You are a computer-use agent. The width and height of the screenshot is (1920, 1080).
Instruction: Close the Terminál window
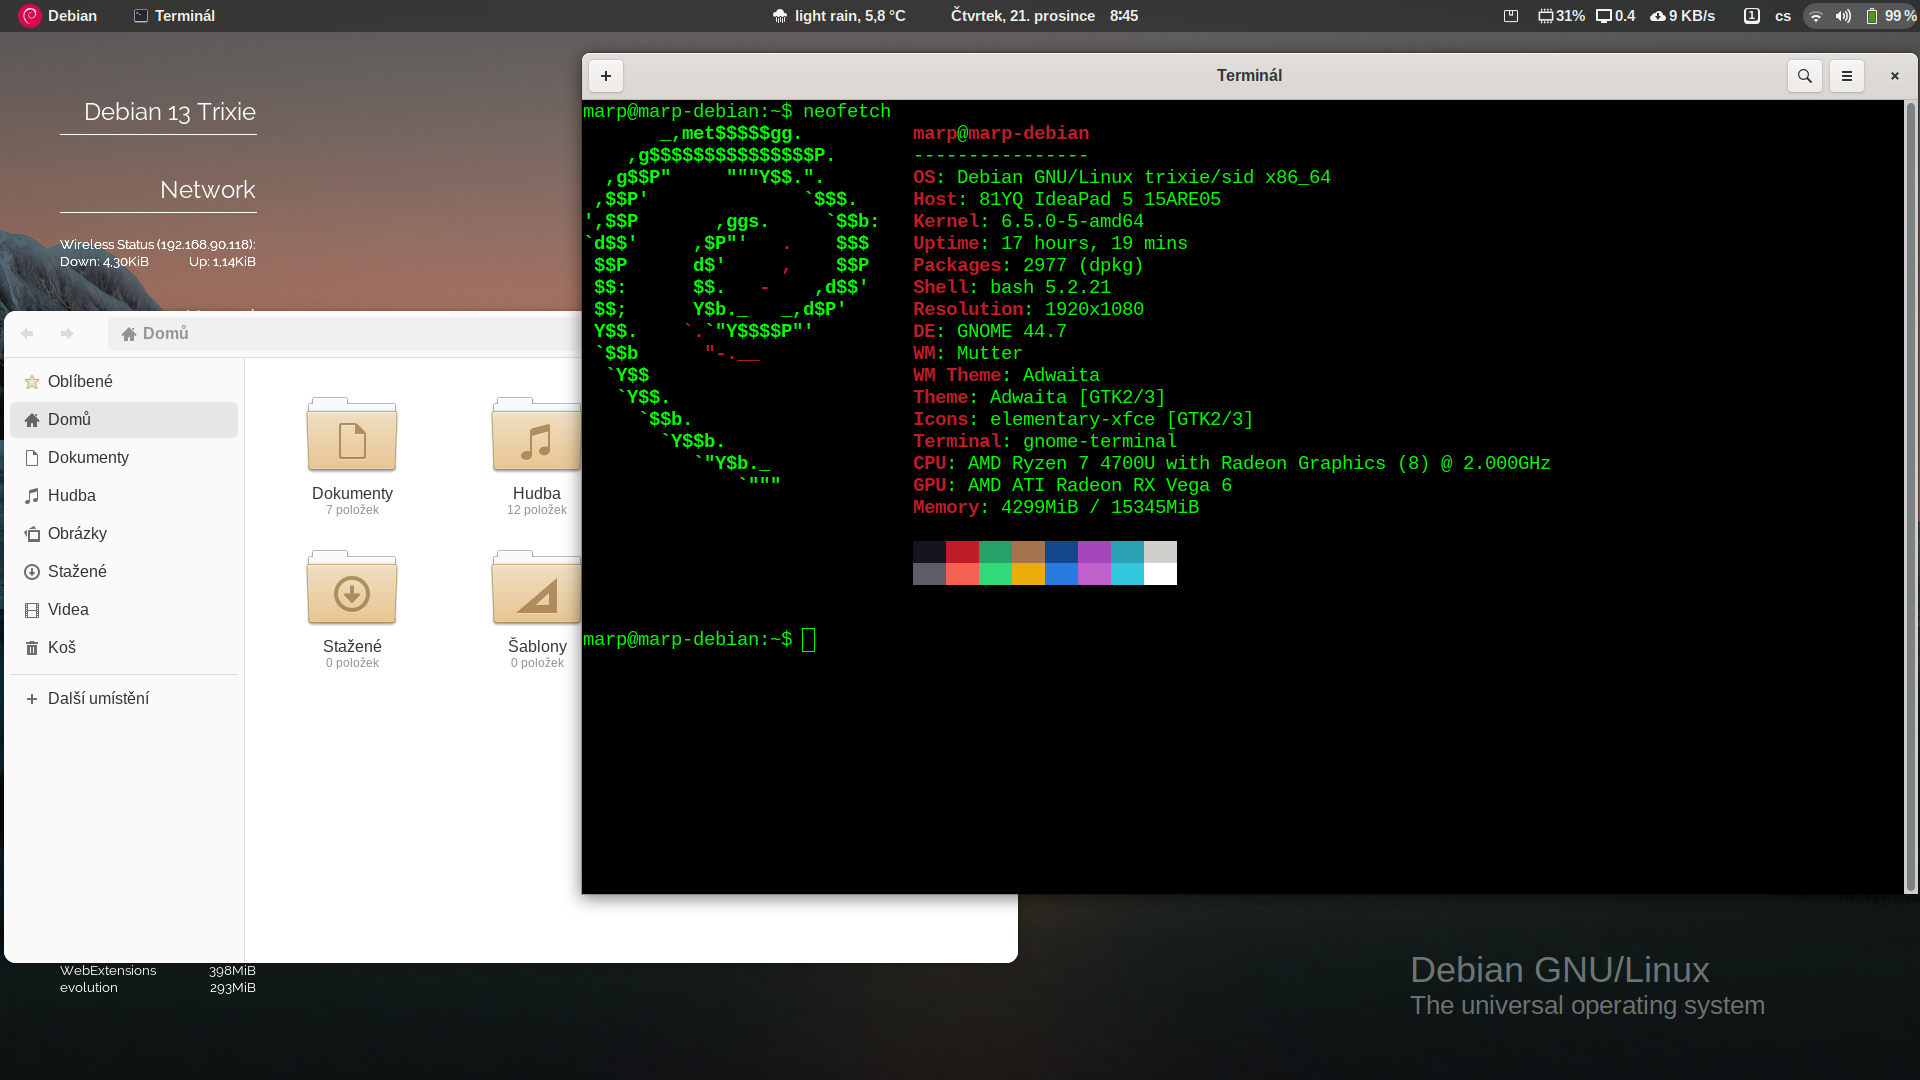click(1894, 76)
